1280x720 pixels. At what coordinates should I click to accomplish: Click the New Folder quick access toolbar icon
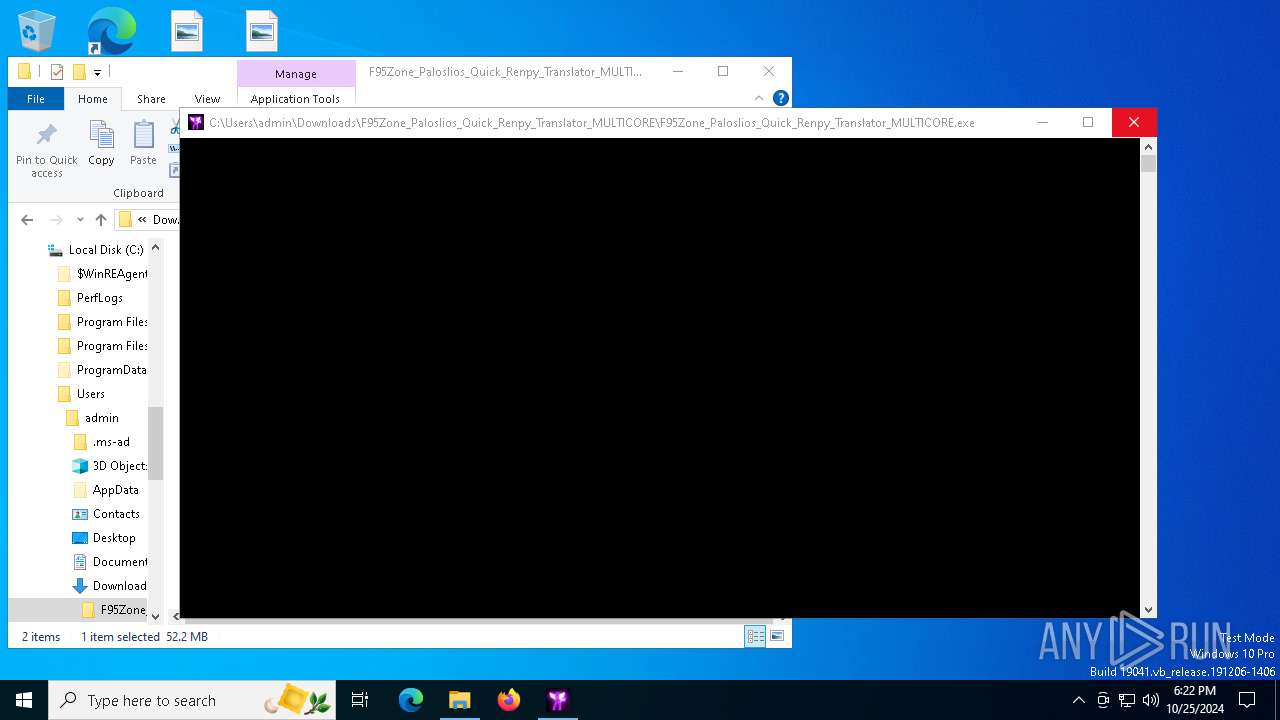point(78,72)
